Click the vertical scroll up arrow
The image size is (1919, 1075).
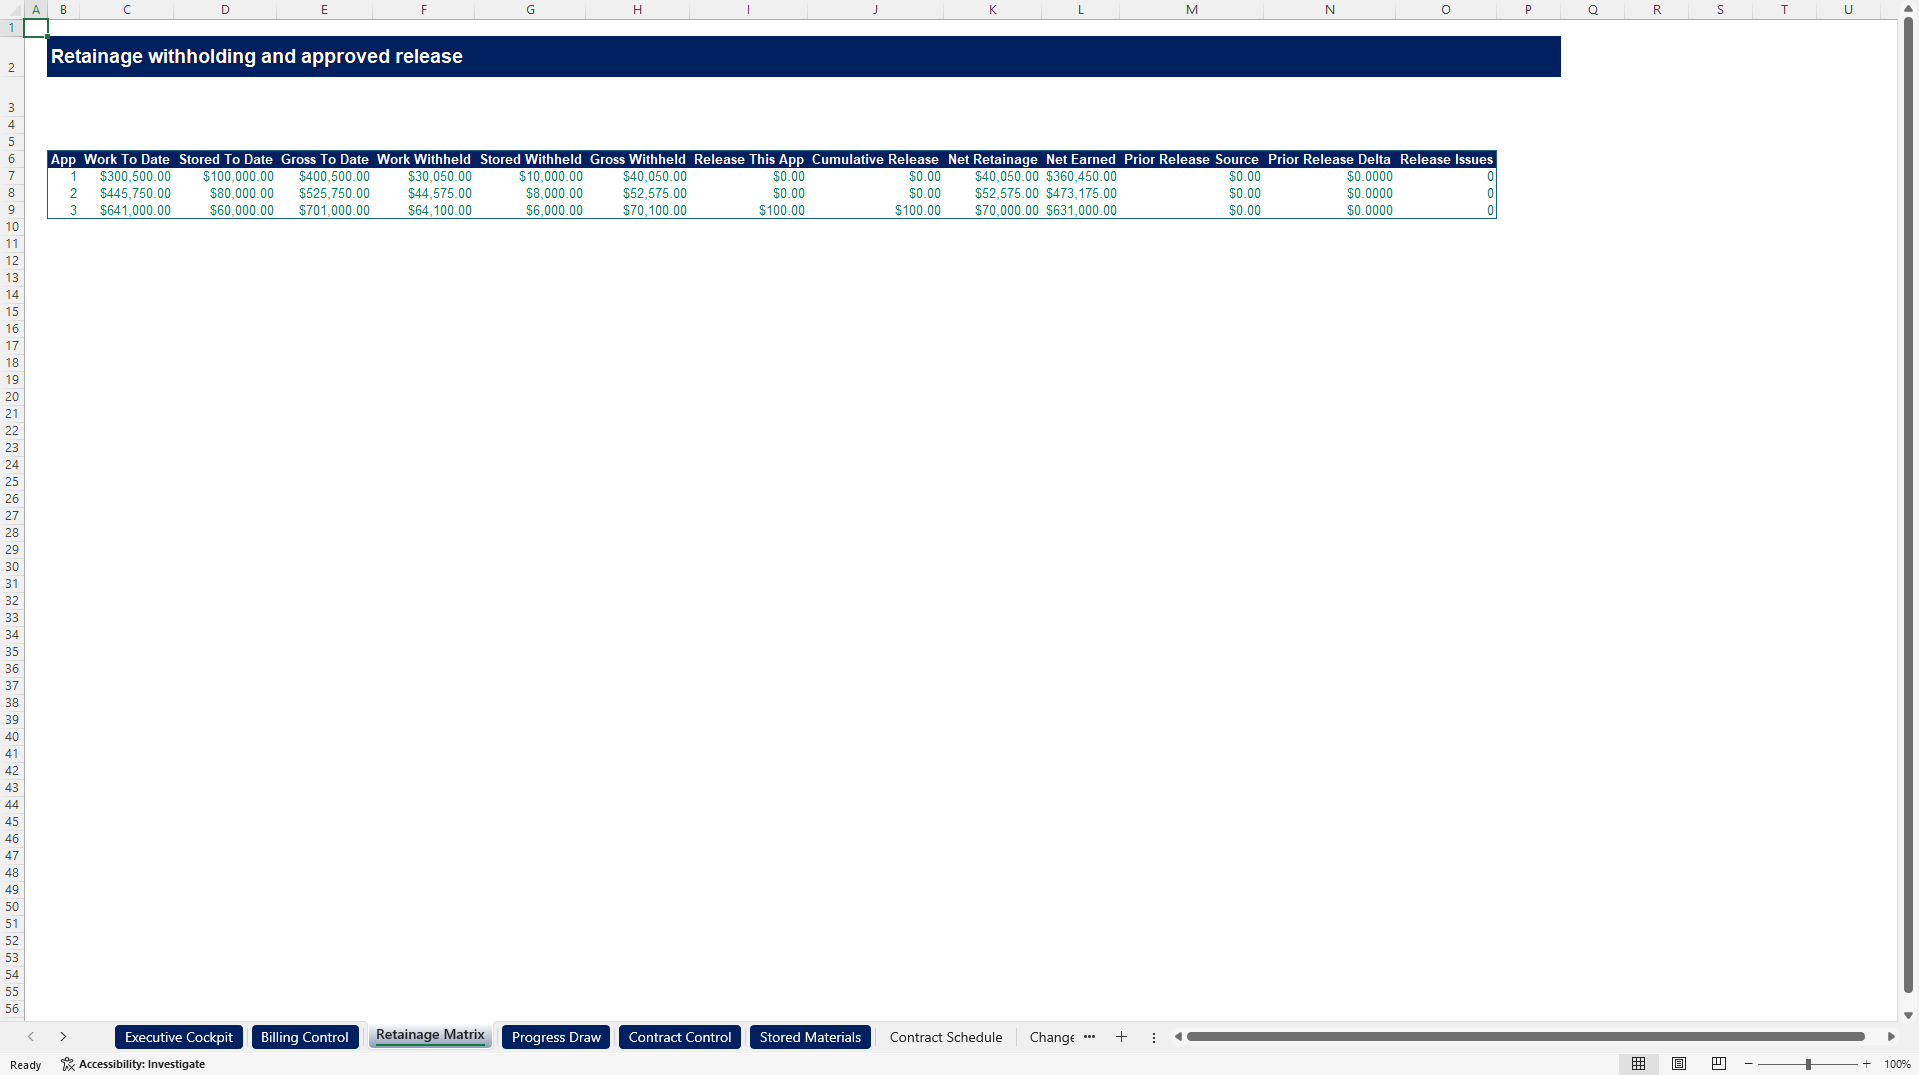pos(1908,9)
